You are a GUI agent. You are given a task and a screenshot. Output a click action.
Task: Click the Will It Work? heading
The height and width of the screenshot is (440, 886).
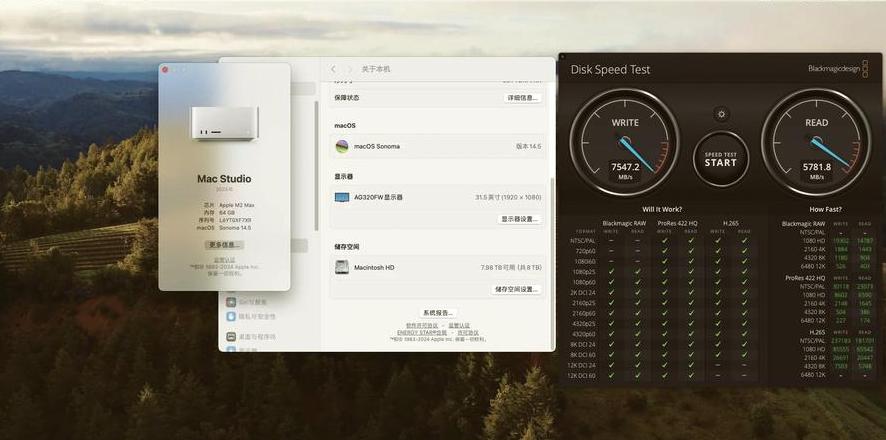pos(662,209)
